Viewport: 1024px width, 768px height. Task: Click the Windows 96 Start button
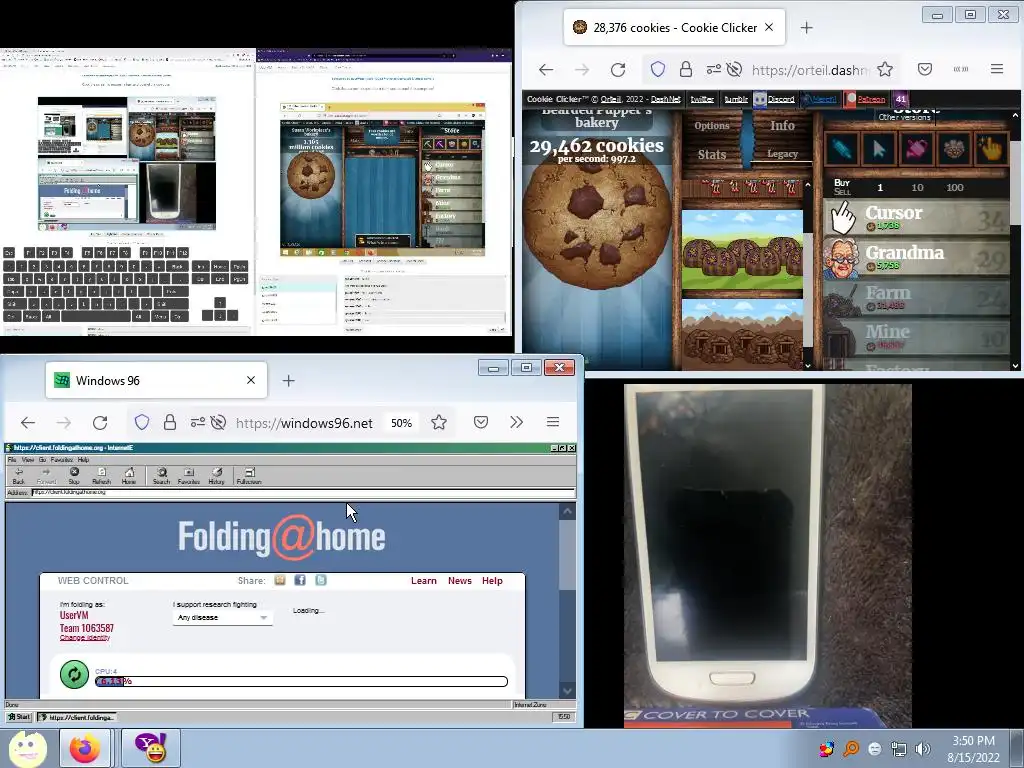(x=19, y=717)
